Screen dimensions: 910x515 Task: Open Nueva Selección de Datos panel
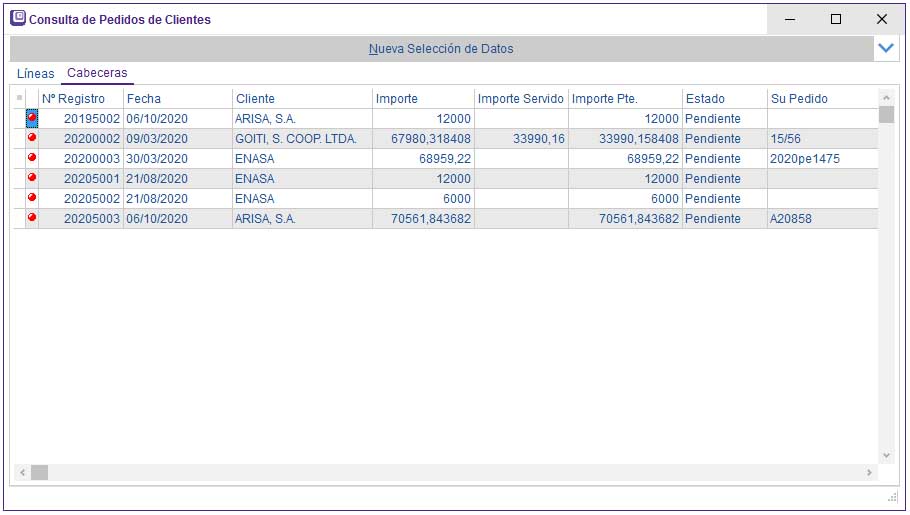click(x=441, y=48)
